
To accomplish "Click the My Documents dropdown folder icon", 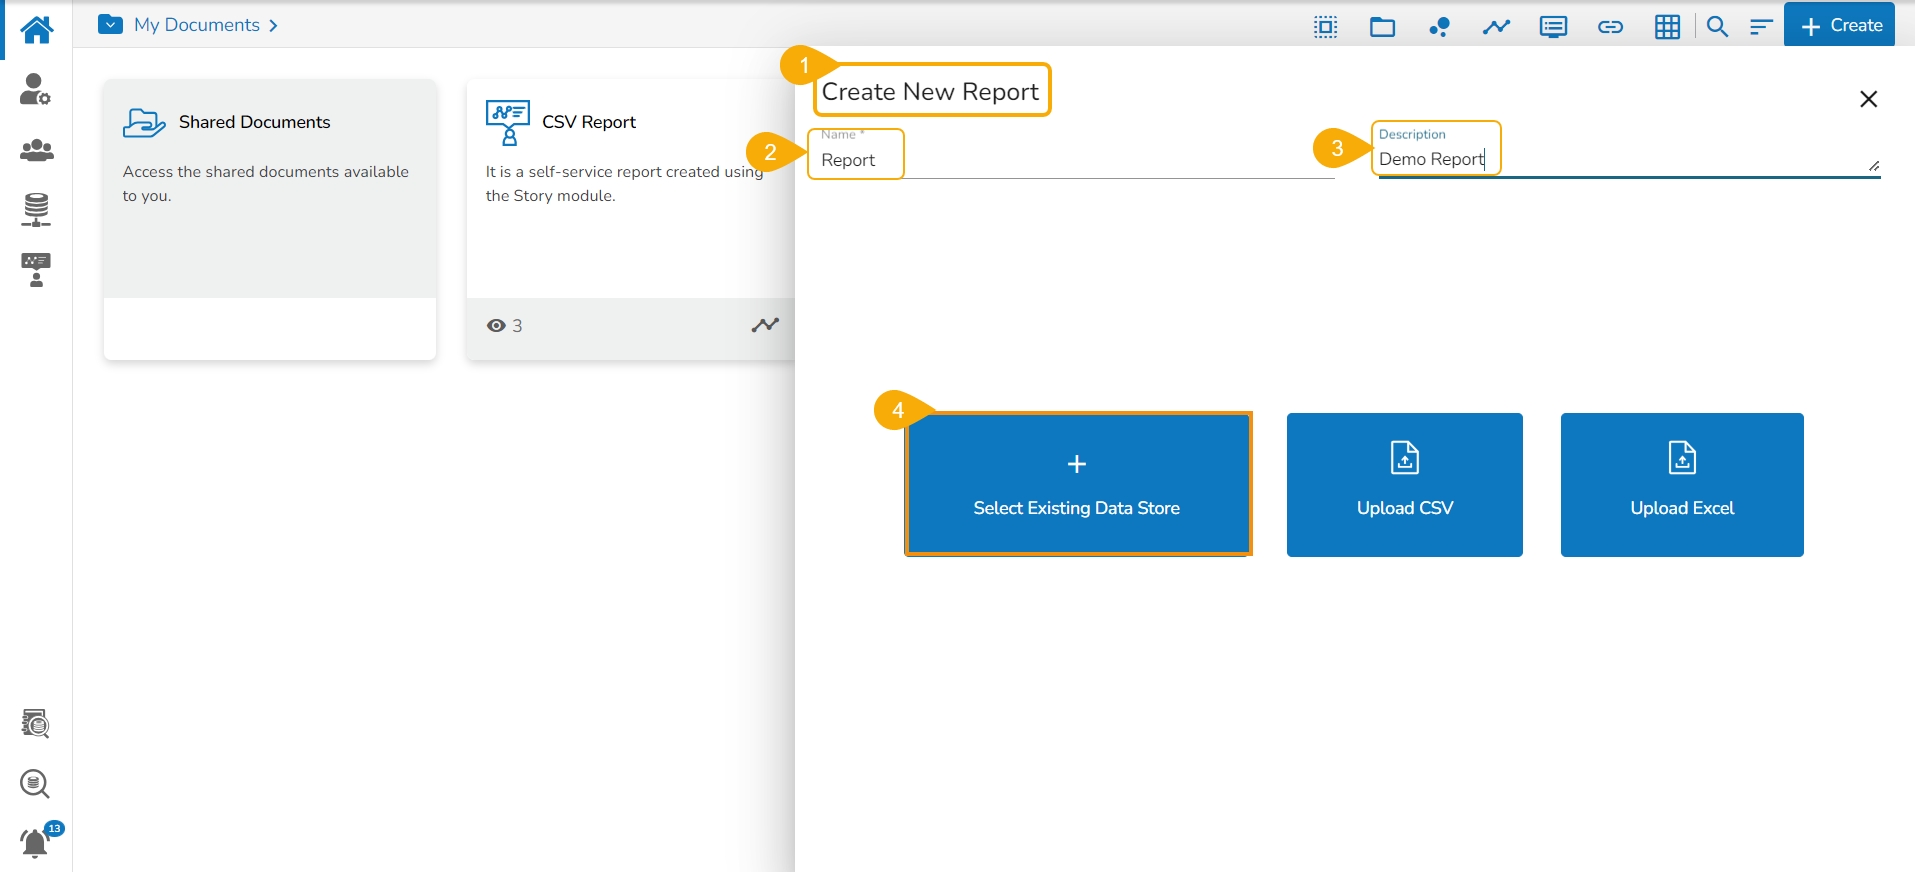I will click(x=111, y=25).
